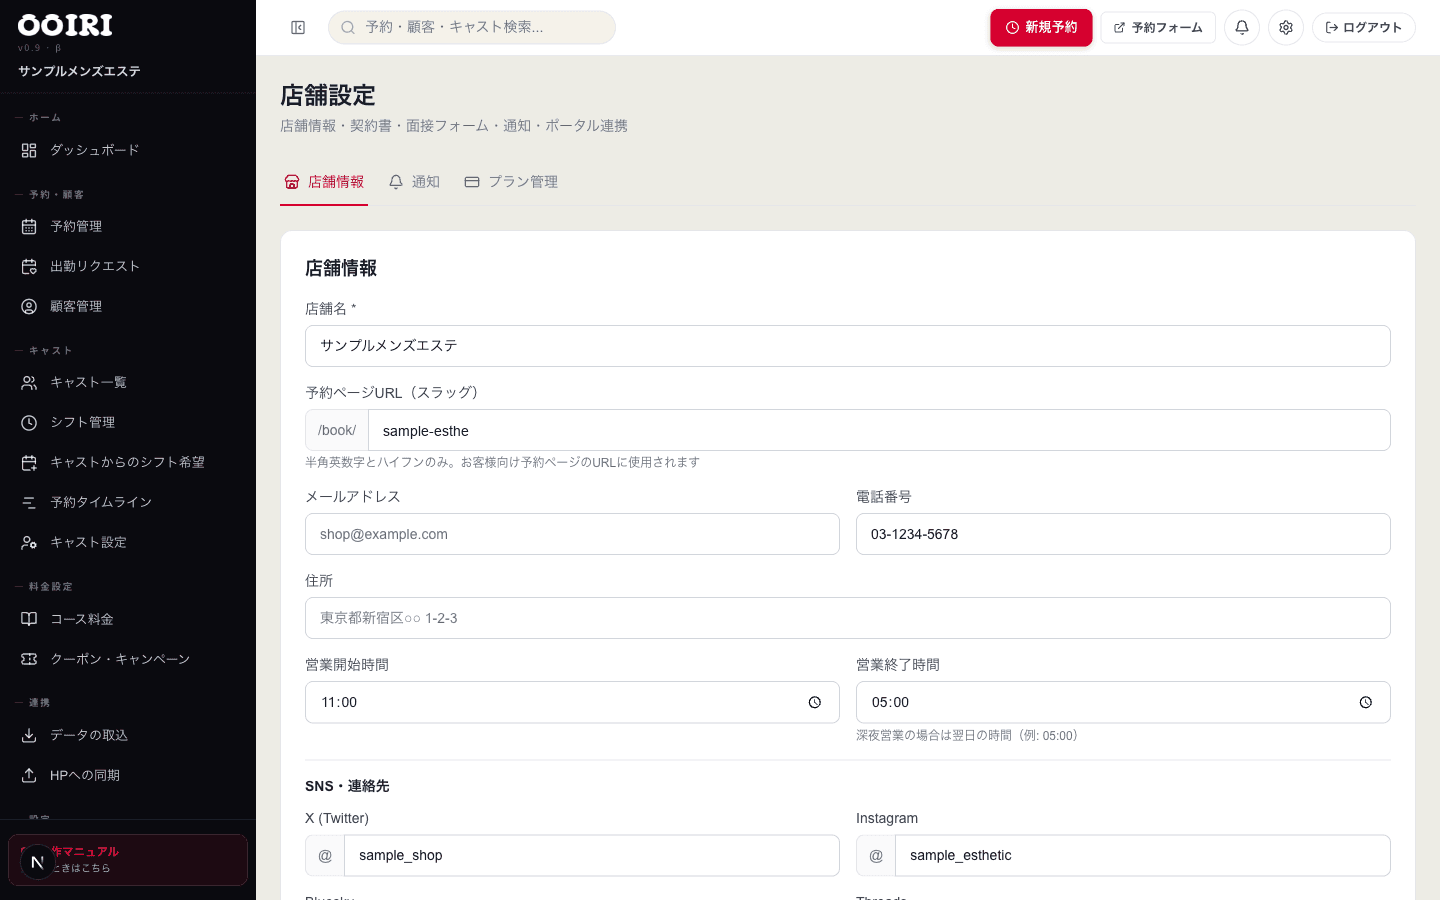Click the クーポン・キャンペーン ticket icon
Viewport: 1440px width, 900px height.
coord(29,659)
